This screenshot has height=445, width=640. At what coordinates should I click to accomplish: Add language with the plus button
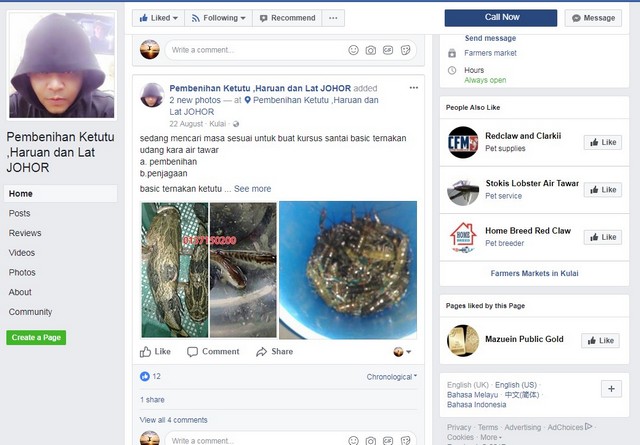point(612,389)
